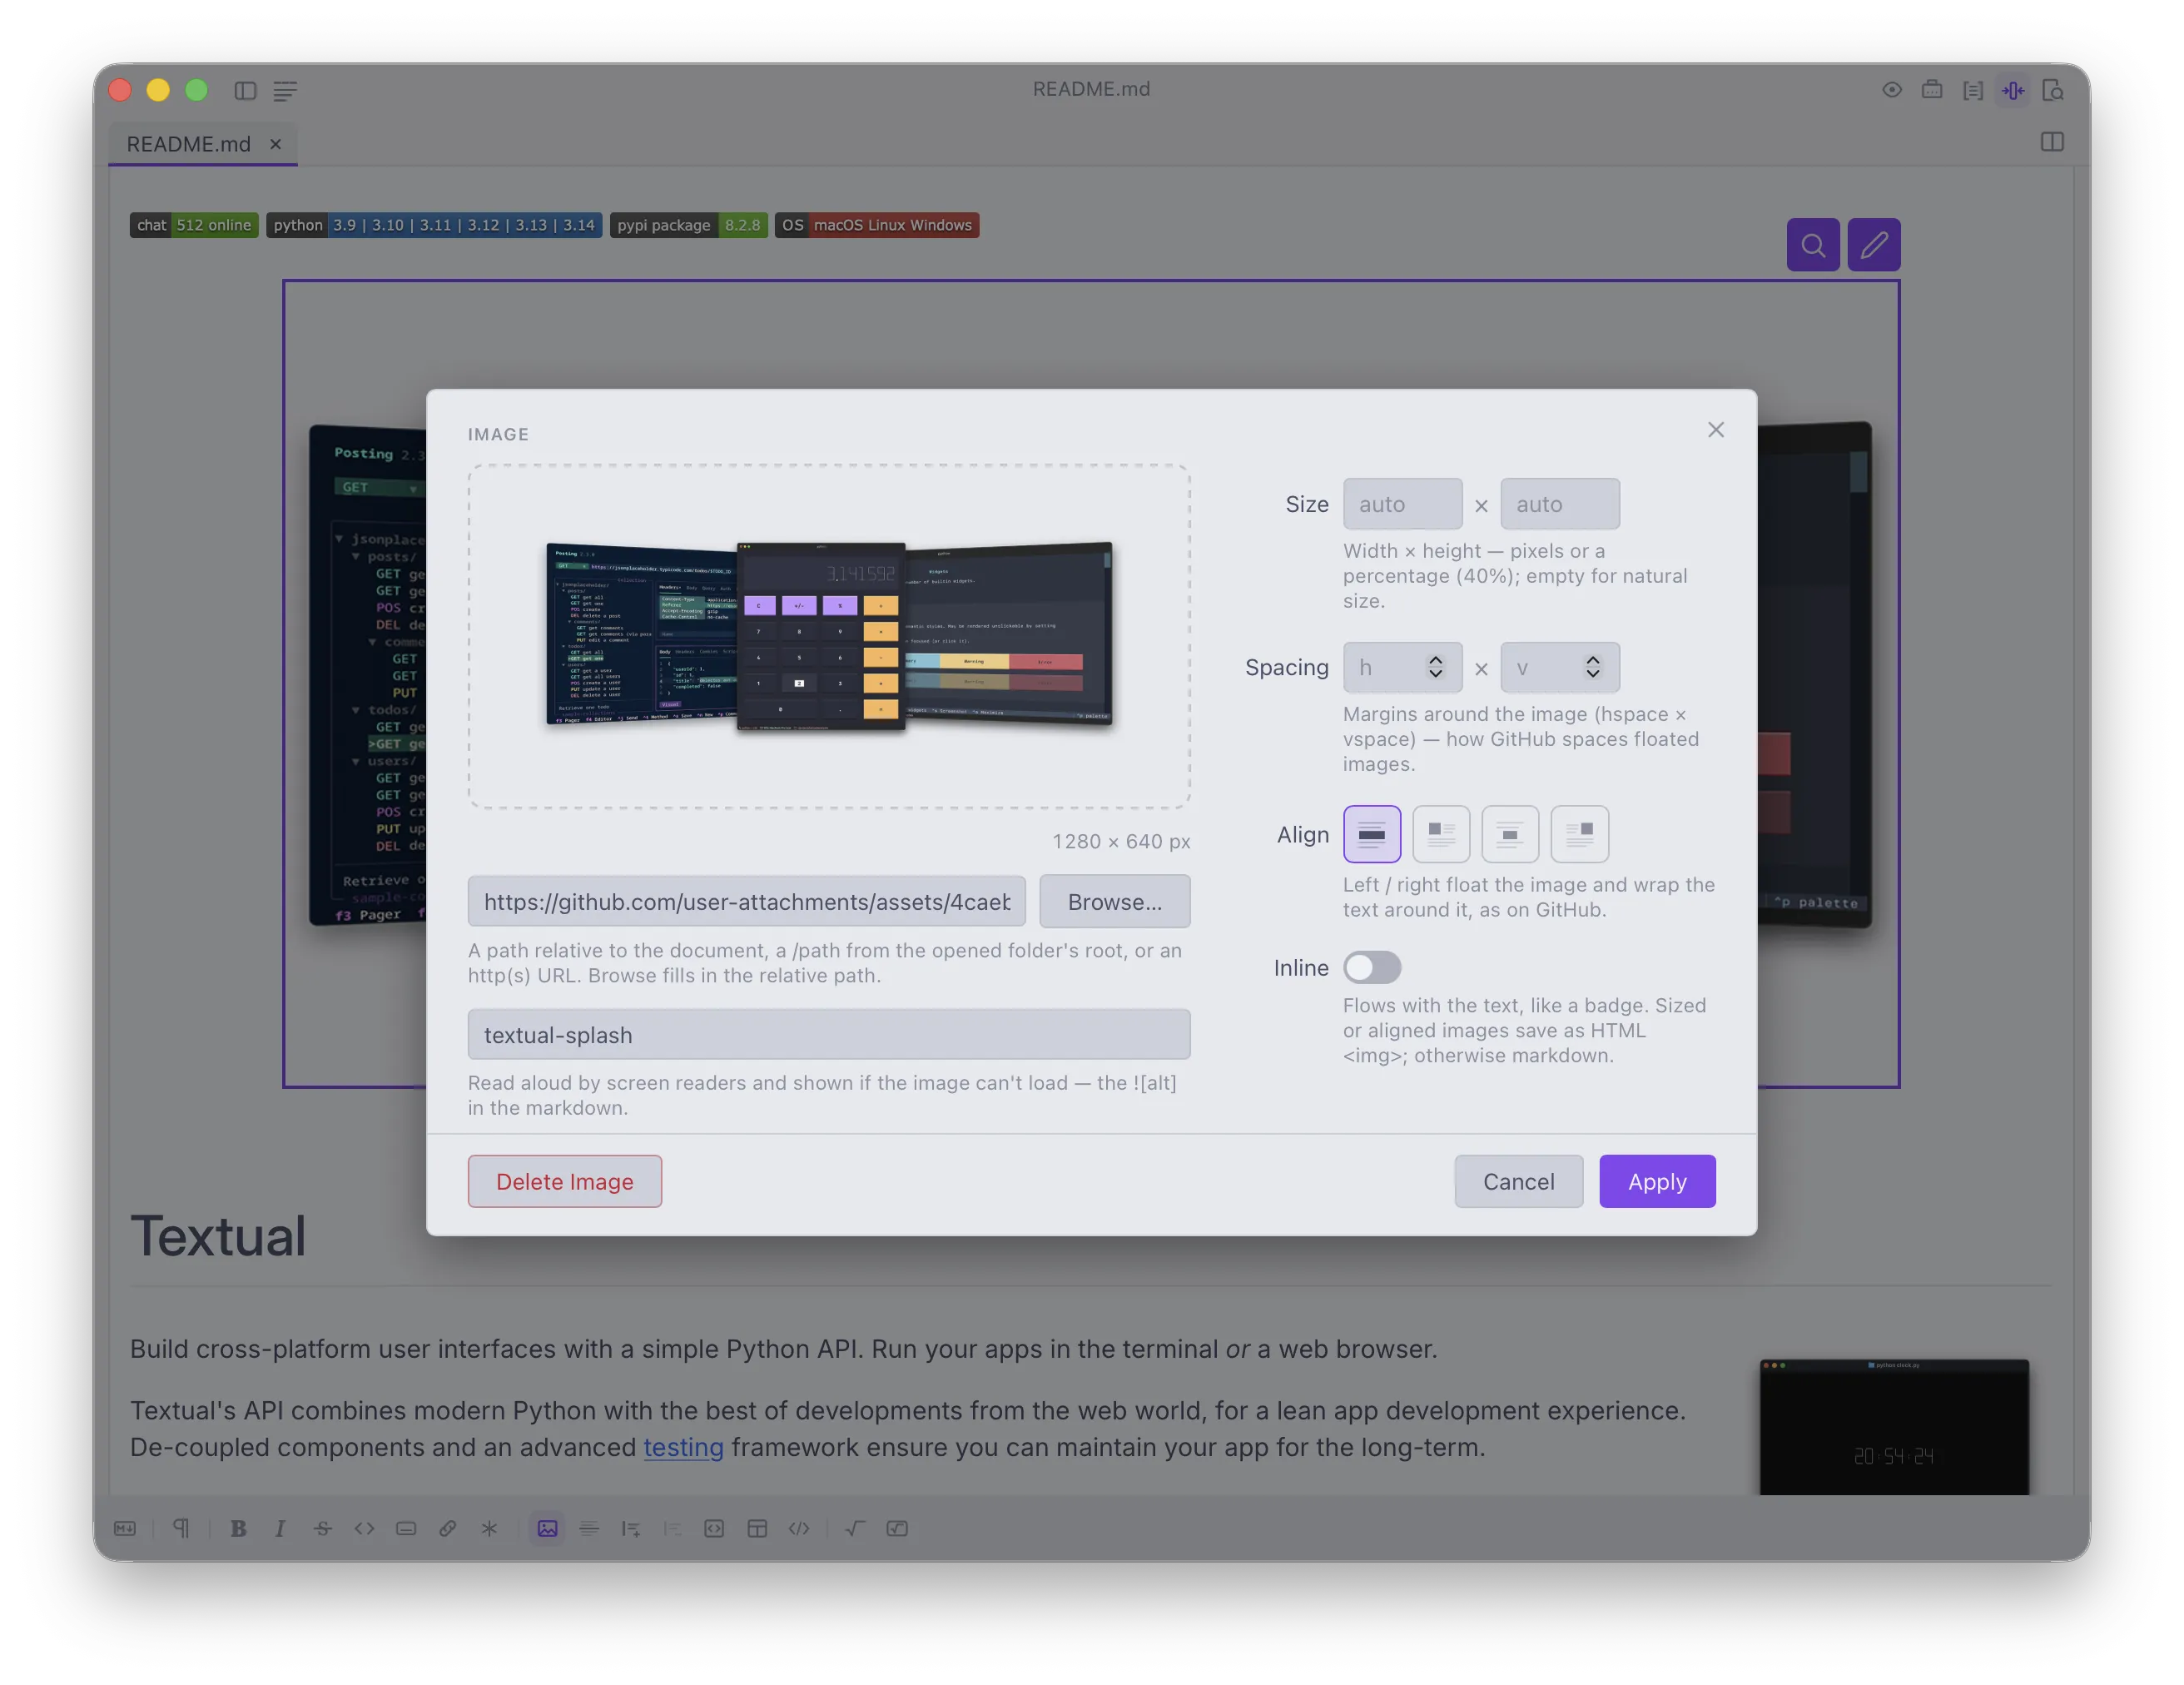
Task: Click the vertical spacing v field
Action: [1560, 667]
